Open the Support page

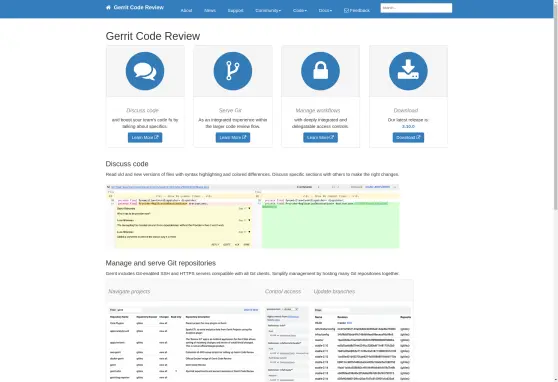235,10
